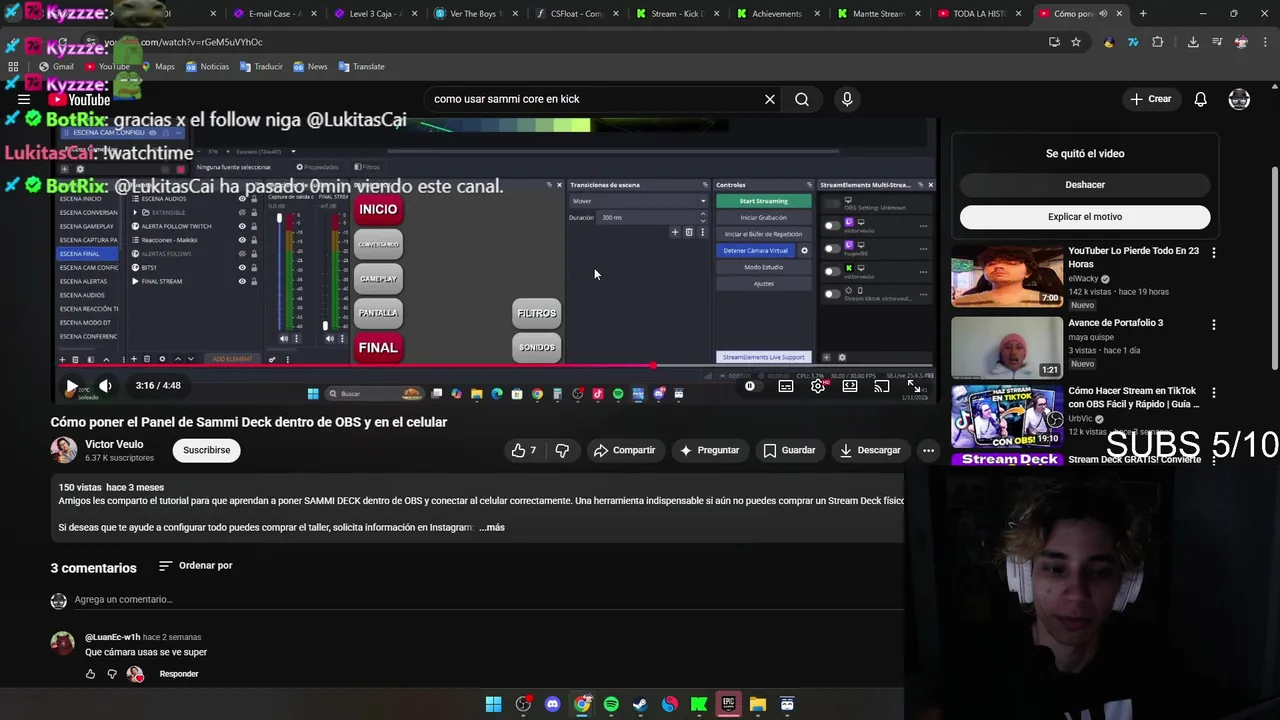Click the YouTube search magnifier button
The height and width of the screenshot is (720, 1280).
802,99
